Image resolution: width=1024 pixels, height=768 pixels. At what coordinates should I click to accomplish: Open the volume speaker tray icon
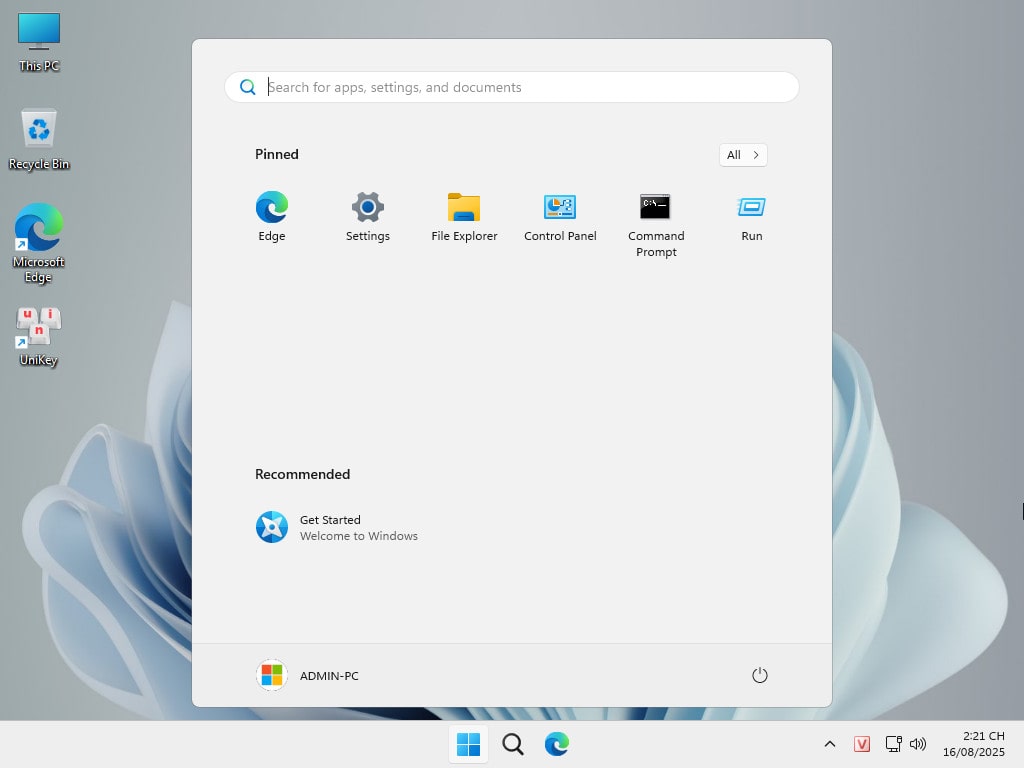point(918,744)
